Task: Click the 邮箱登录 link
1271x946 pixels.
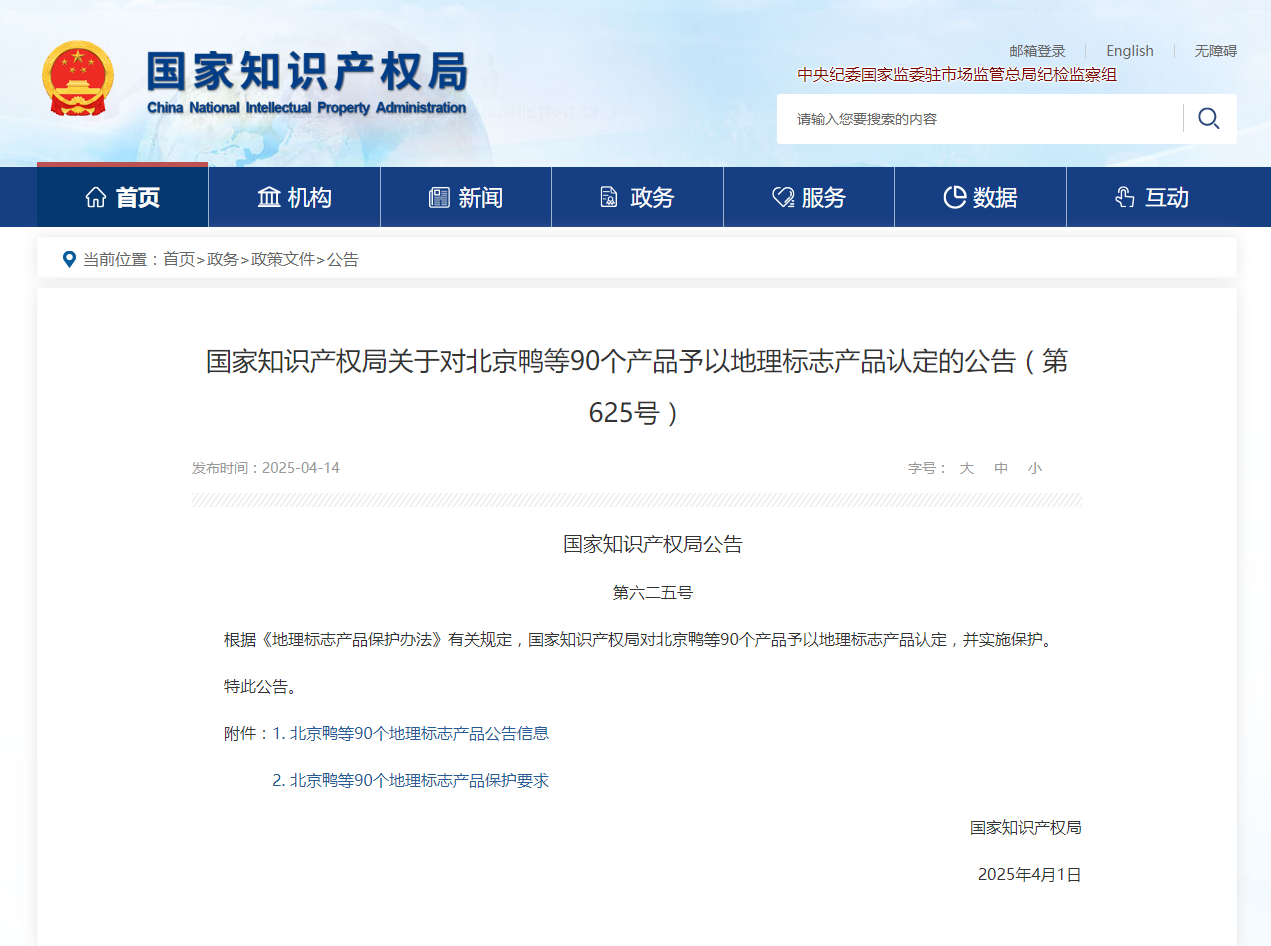Action: point(1037,51)
